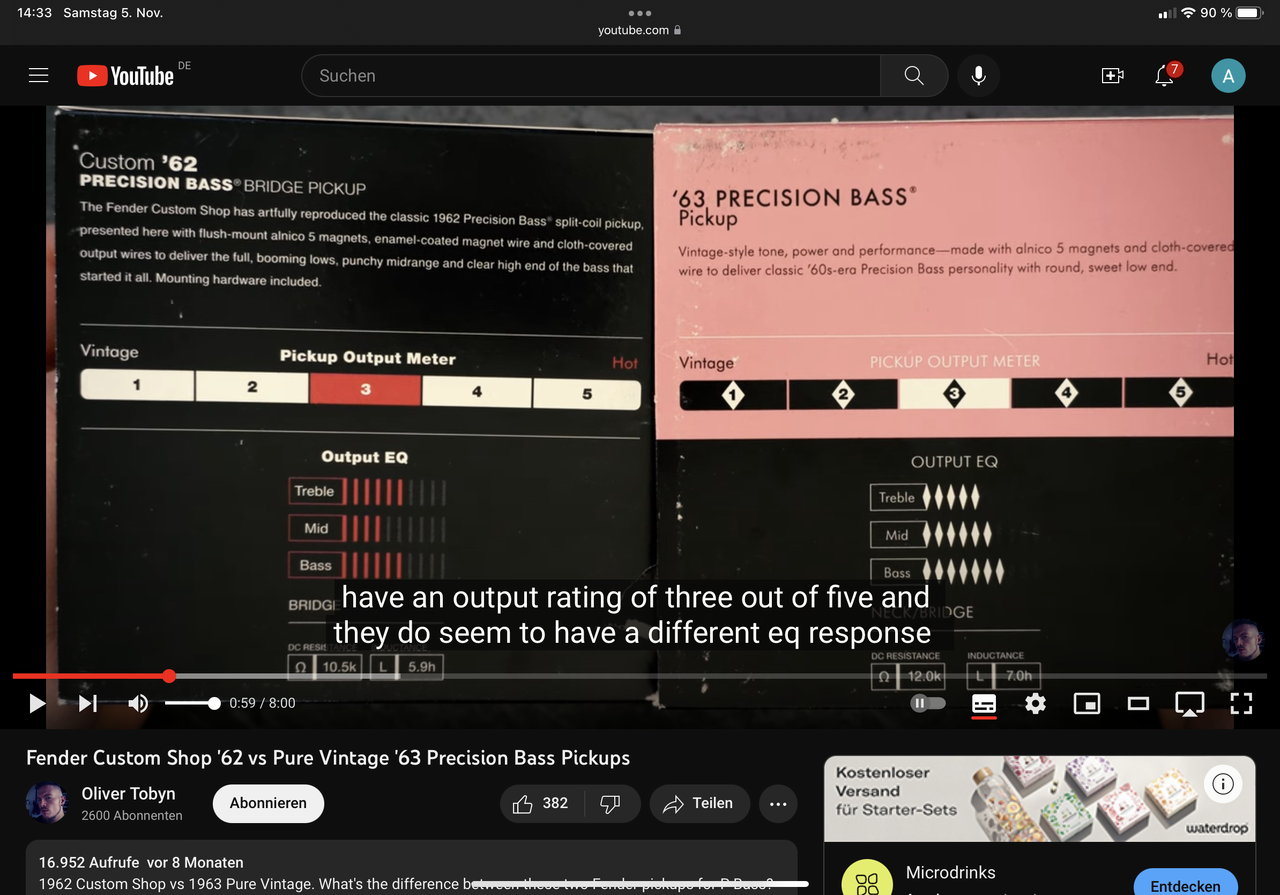Open the create video icon
1280x895 pixels.
(x=1112, y=76)
